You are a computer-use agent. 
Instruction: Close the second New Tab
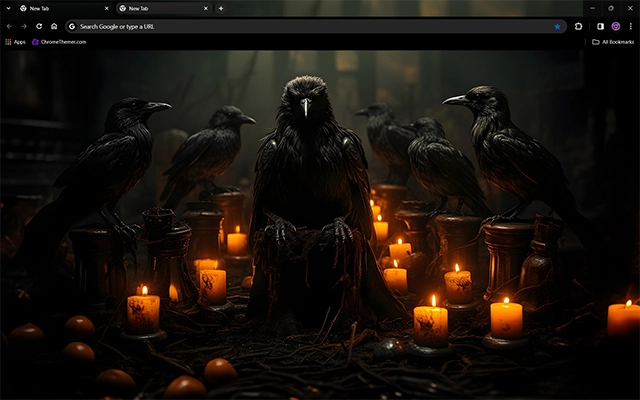(206, 8)
